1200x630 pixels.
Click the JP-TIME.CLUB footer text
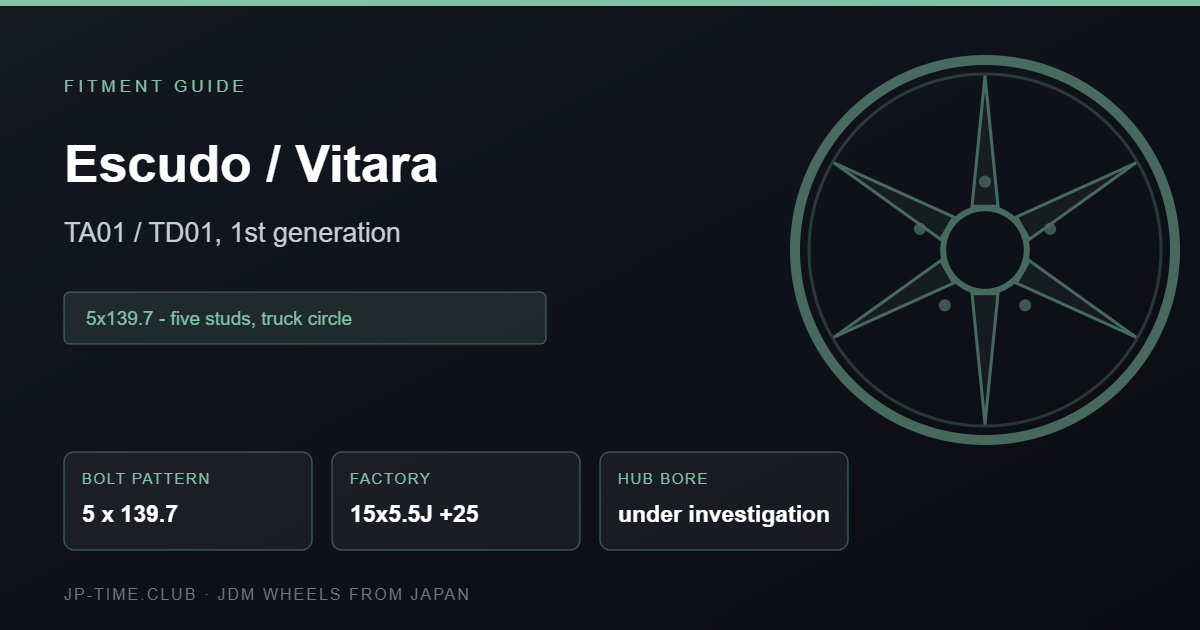pyautogui.click(x=266, y=594)
